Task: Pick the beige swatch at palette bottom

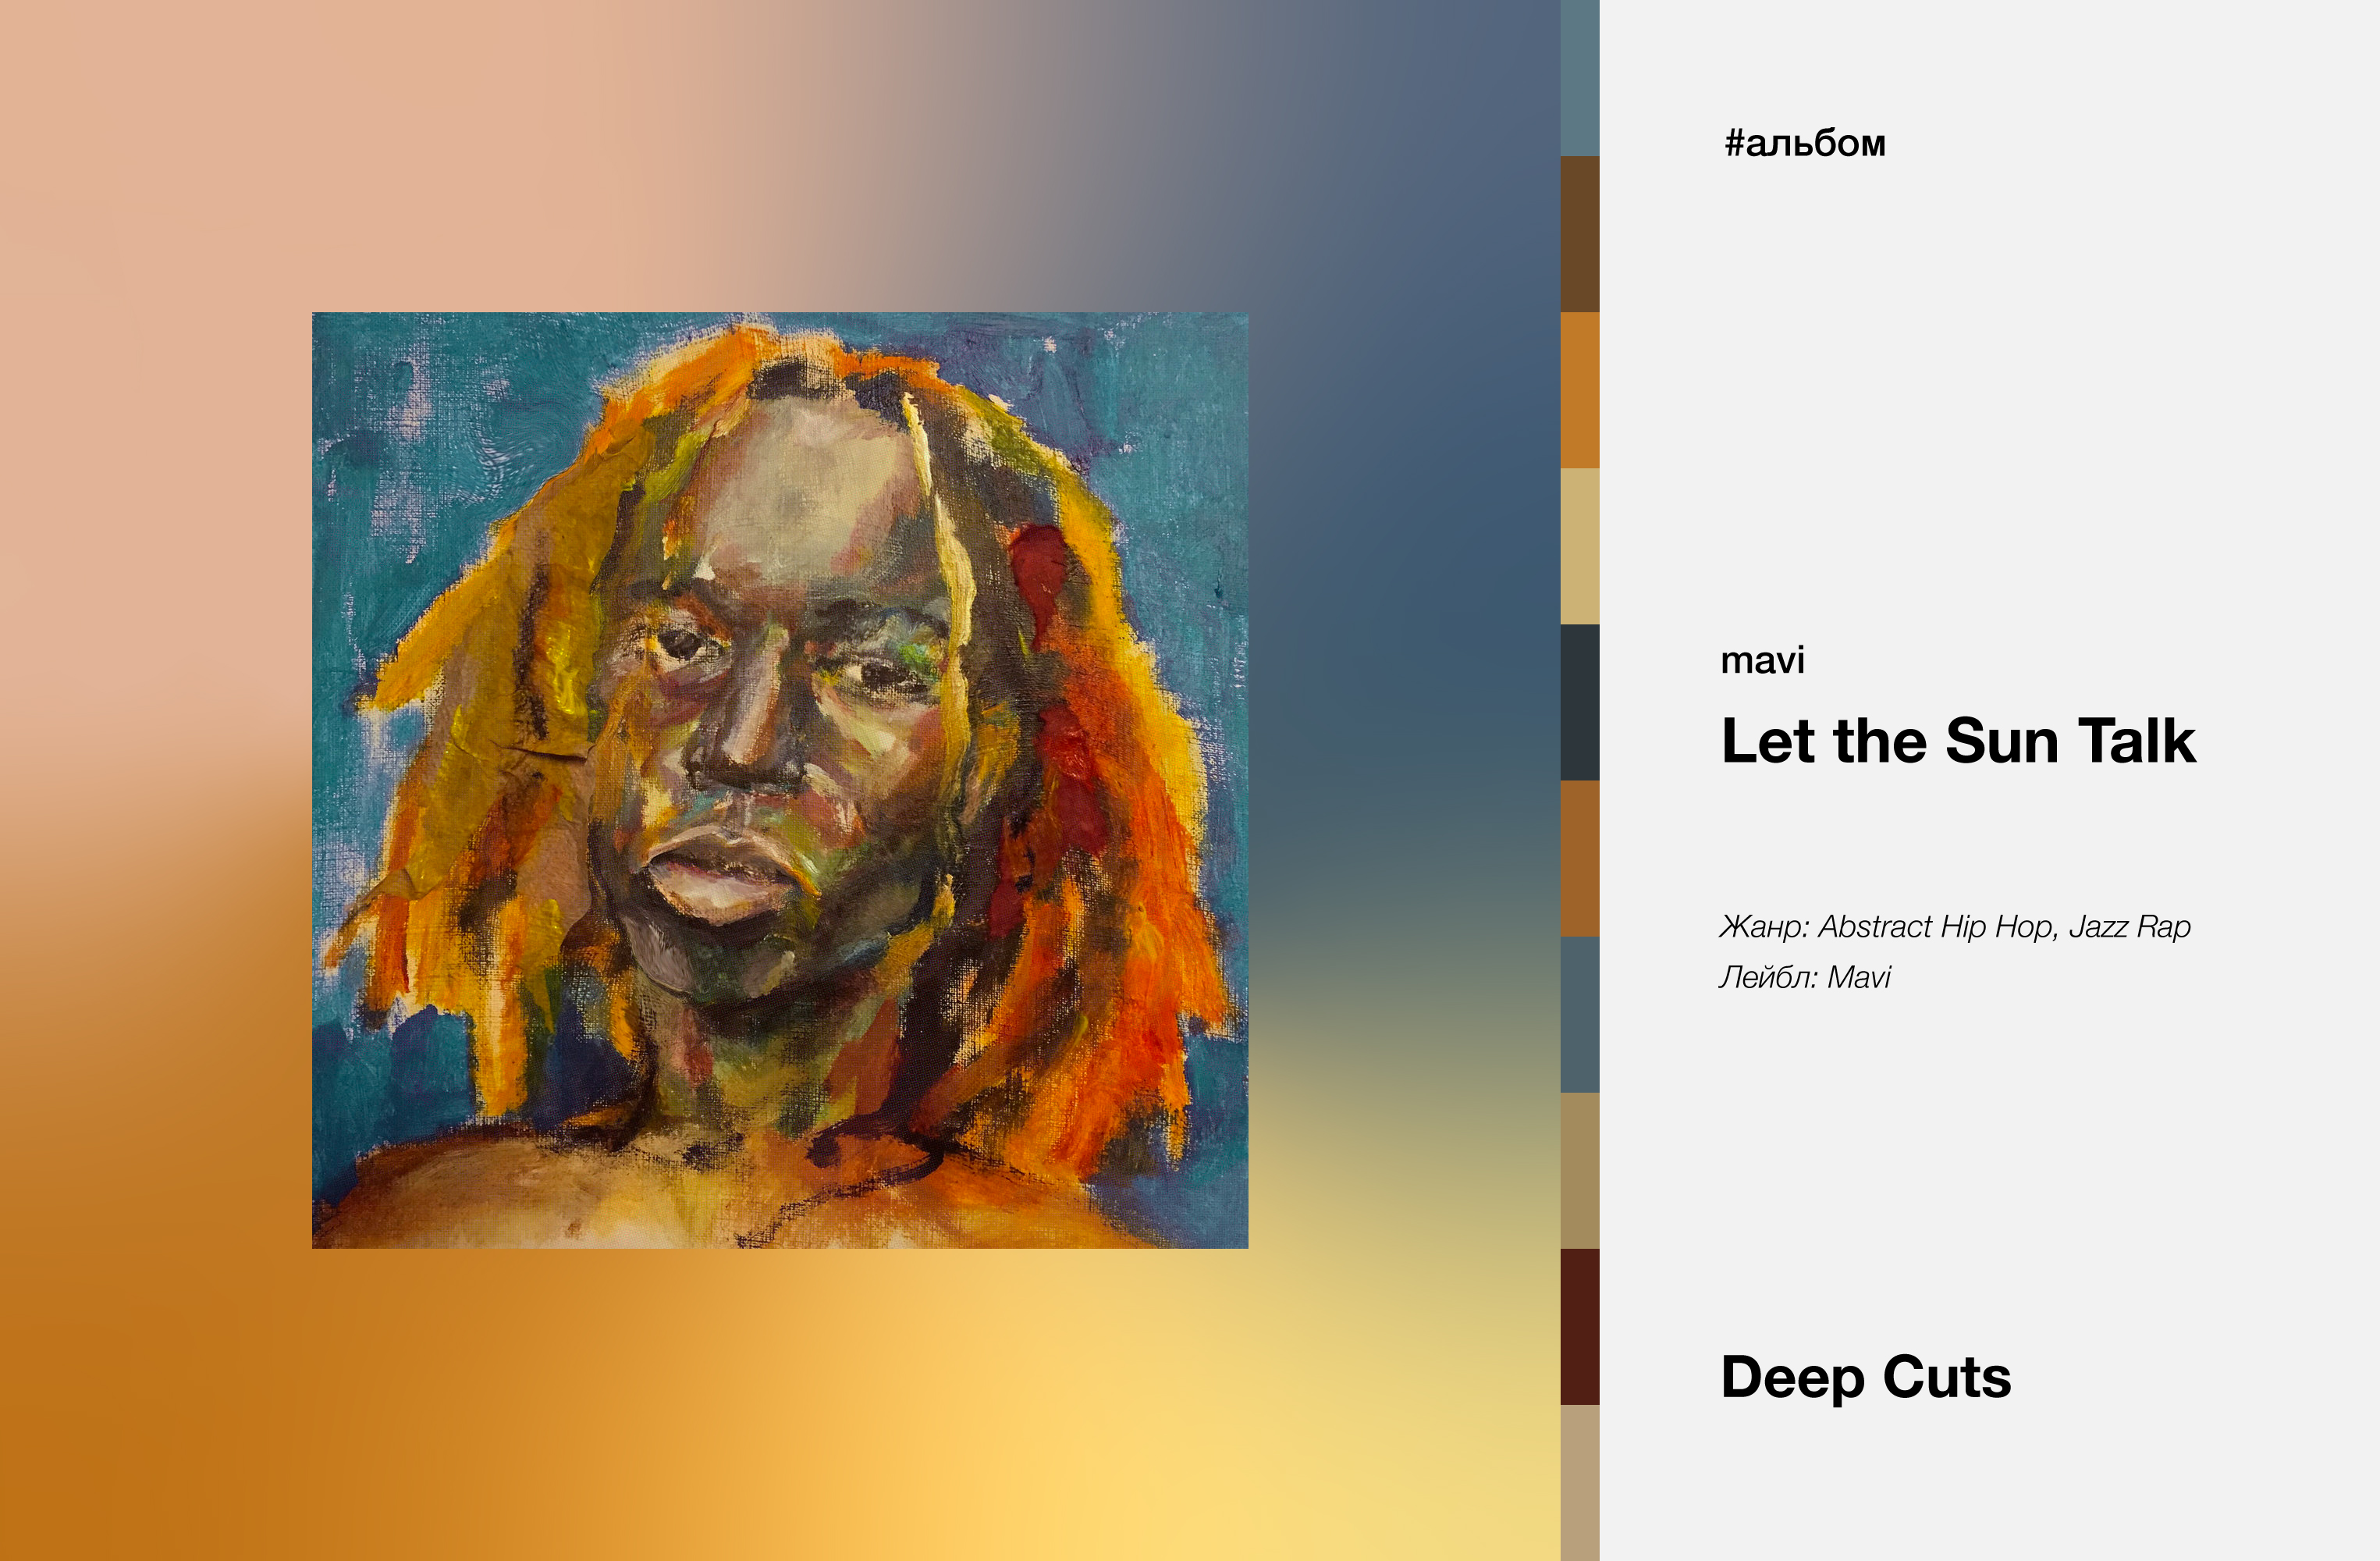Action: coord(1580,1483)
